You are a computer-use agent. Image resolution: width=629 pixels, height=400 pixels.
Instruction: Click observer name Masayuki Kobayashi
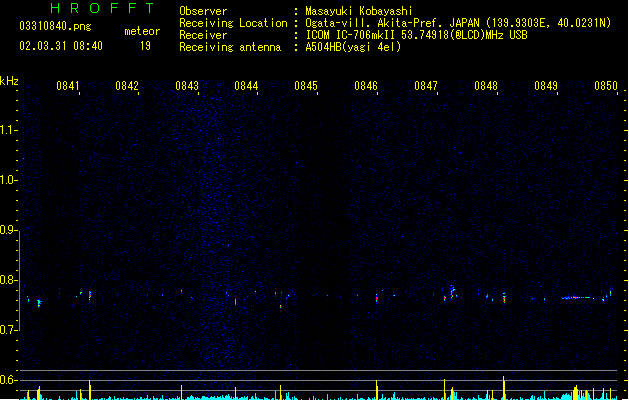tap(359, 11)
